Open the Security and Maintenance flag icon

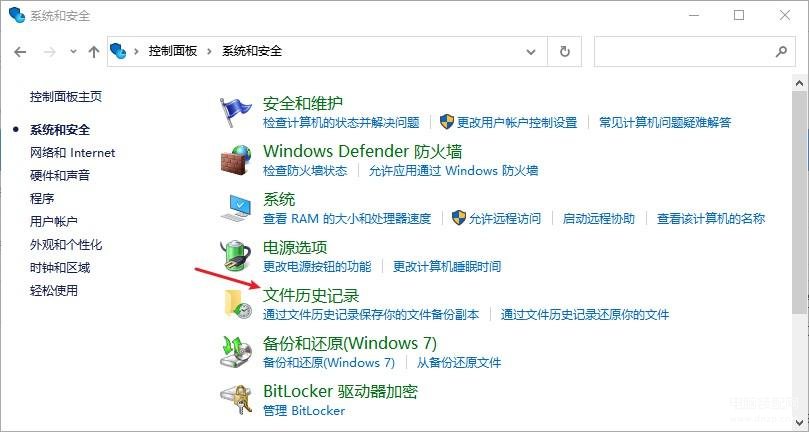click(x=235, y=112)
